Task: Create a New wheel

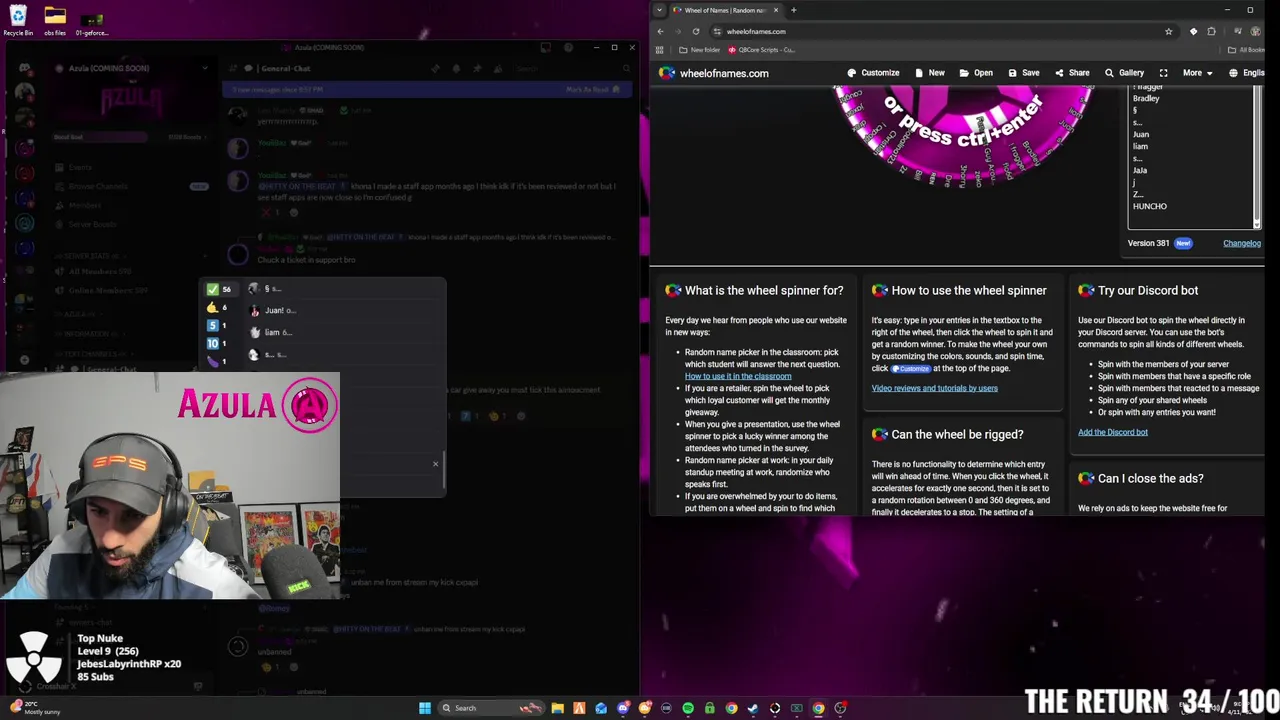Action: [x=930, y=73]
